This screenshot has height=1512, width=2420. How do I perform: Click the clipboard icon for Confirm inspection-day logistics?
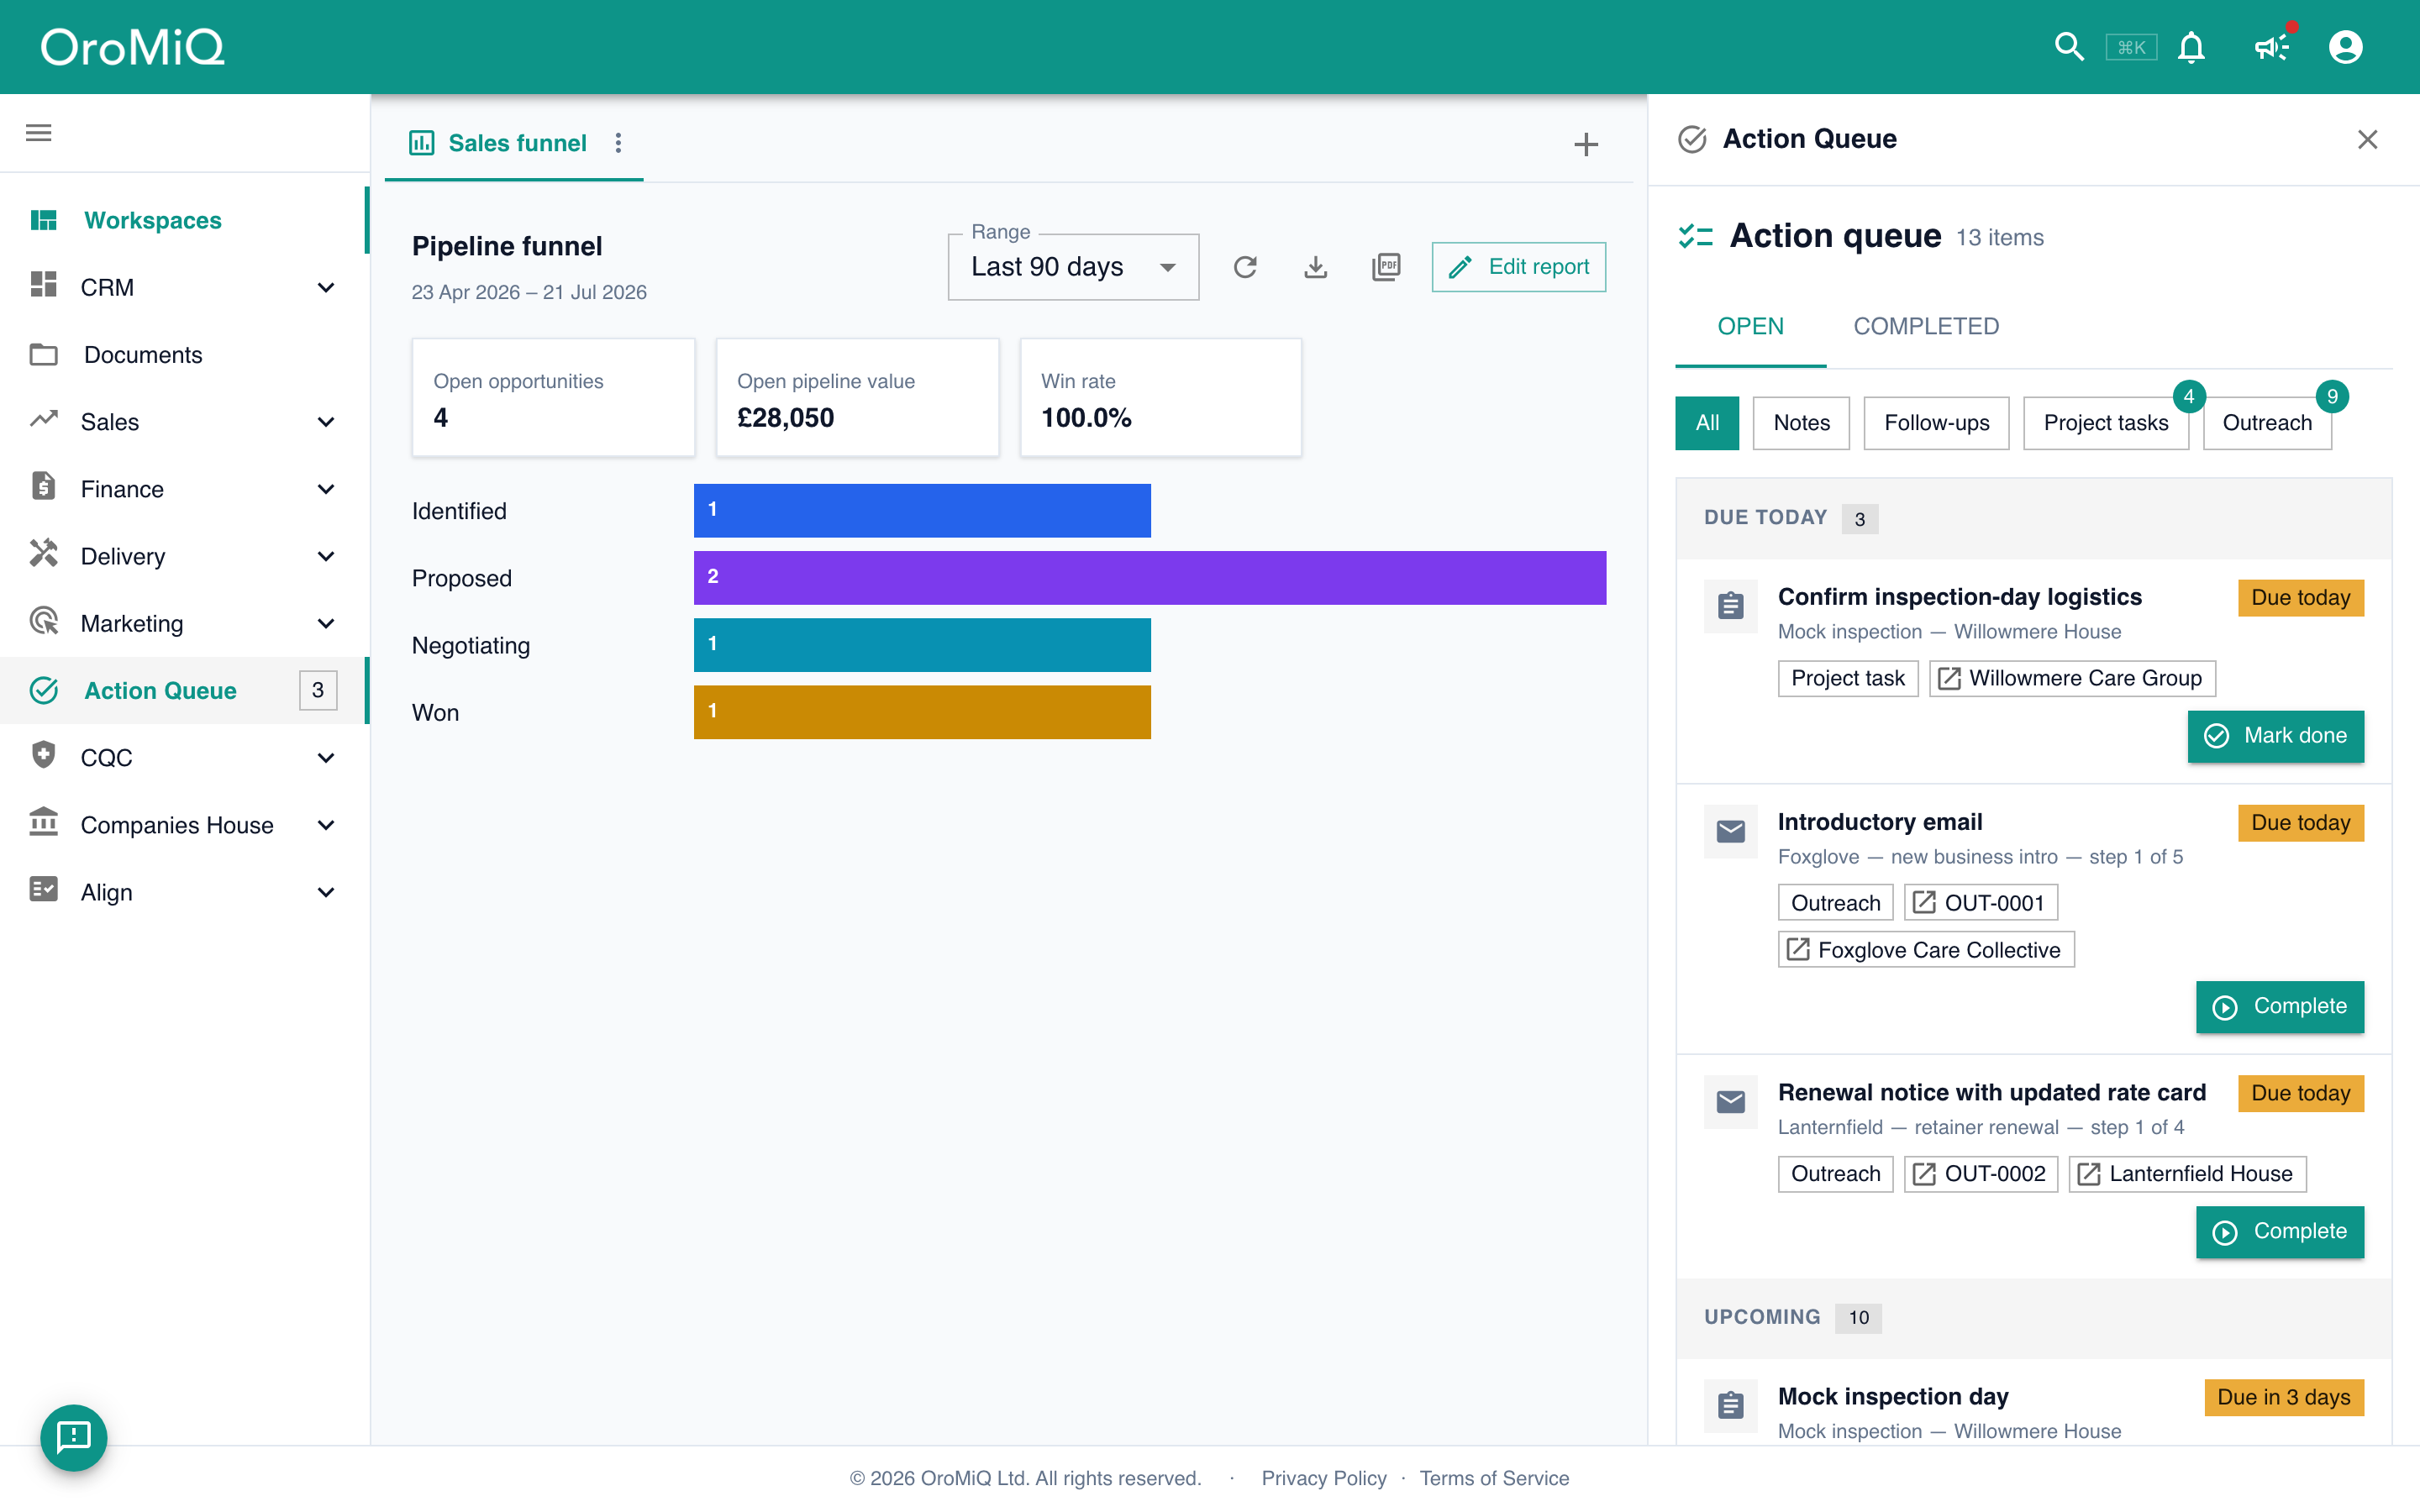click(x=1731, y=606)
